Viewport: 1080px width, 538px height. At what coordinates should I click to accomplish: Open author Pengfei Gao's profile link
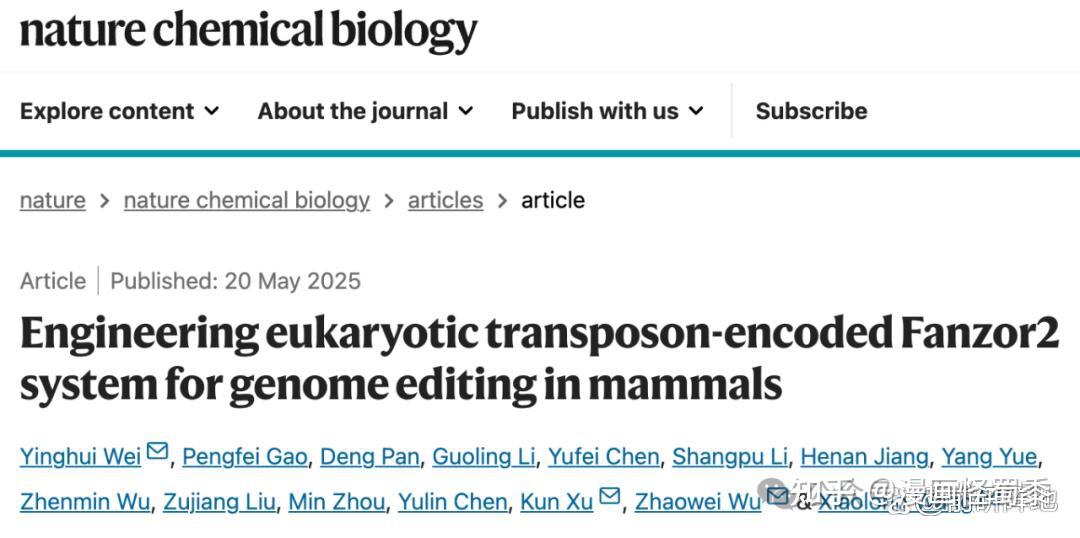click(245, 457)
